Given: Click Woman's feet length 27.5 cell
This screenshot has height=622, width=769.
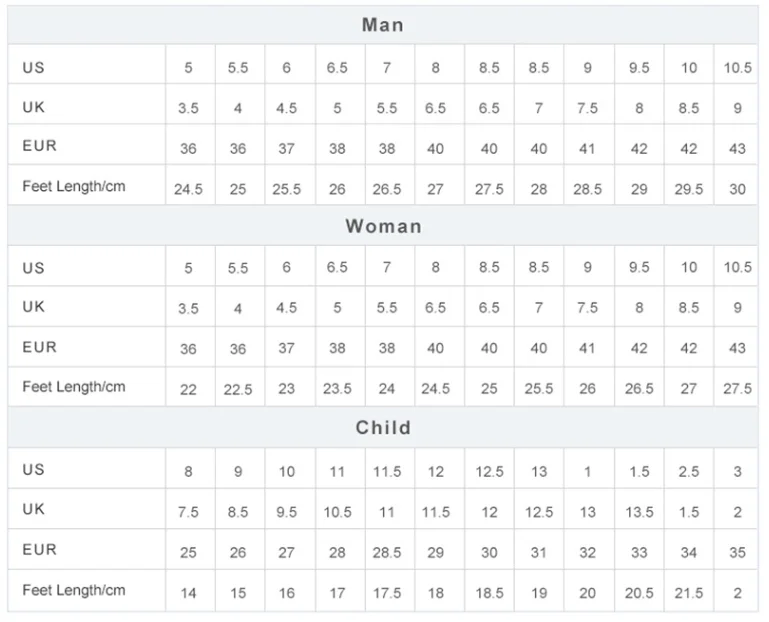Looking at the screenshot, I should point(737,389).
